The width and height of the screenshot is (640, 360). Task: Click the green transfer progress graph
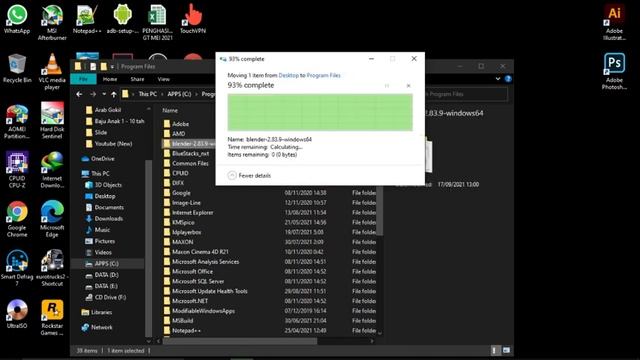click(320, 112)
